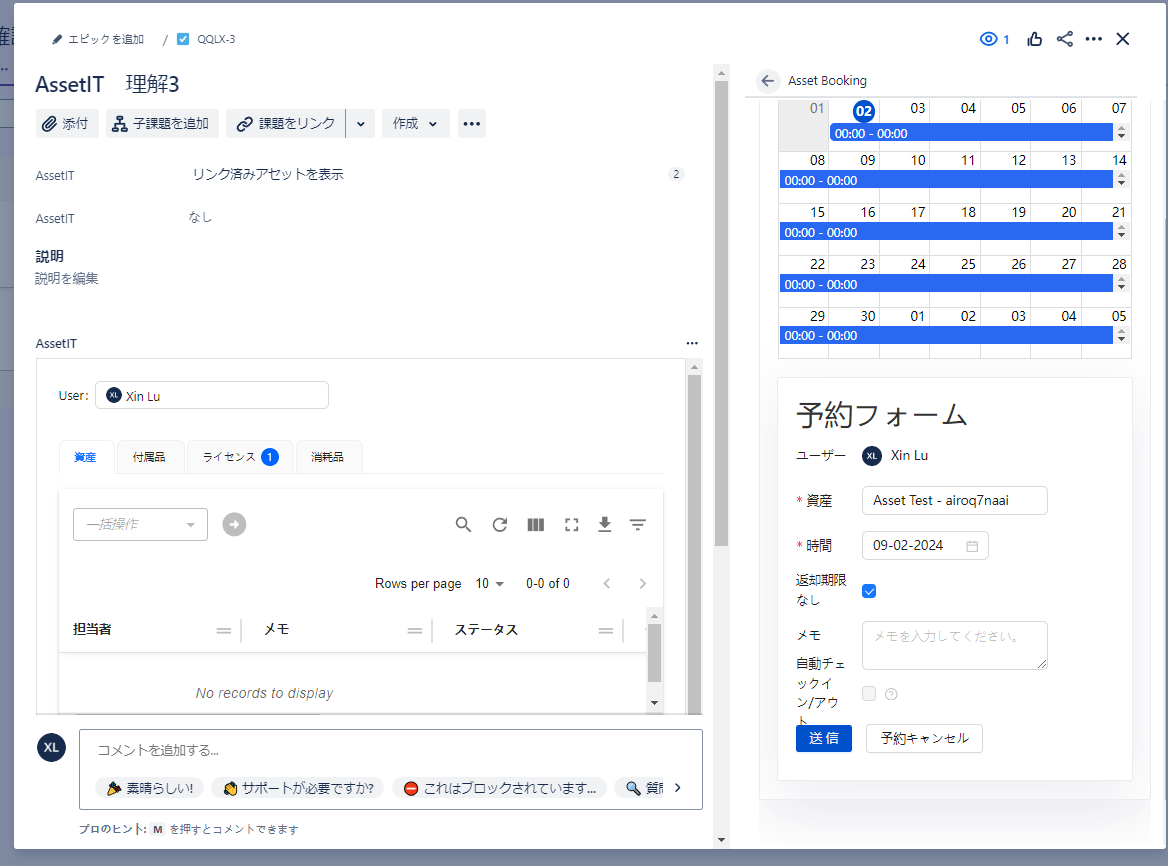Submit the booking with 送信
1168x866 pixels.
pos(824,738)
